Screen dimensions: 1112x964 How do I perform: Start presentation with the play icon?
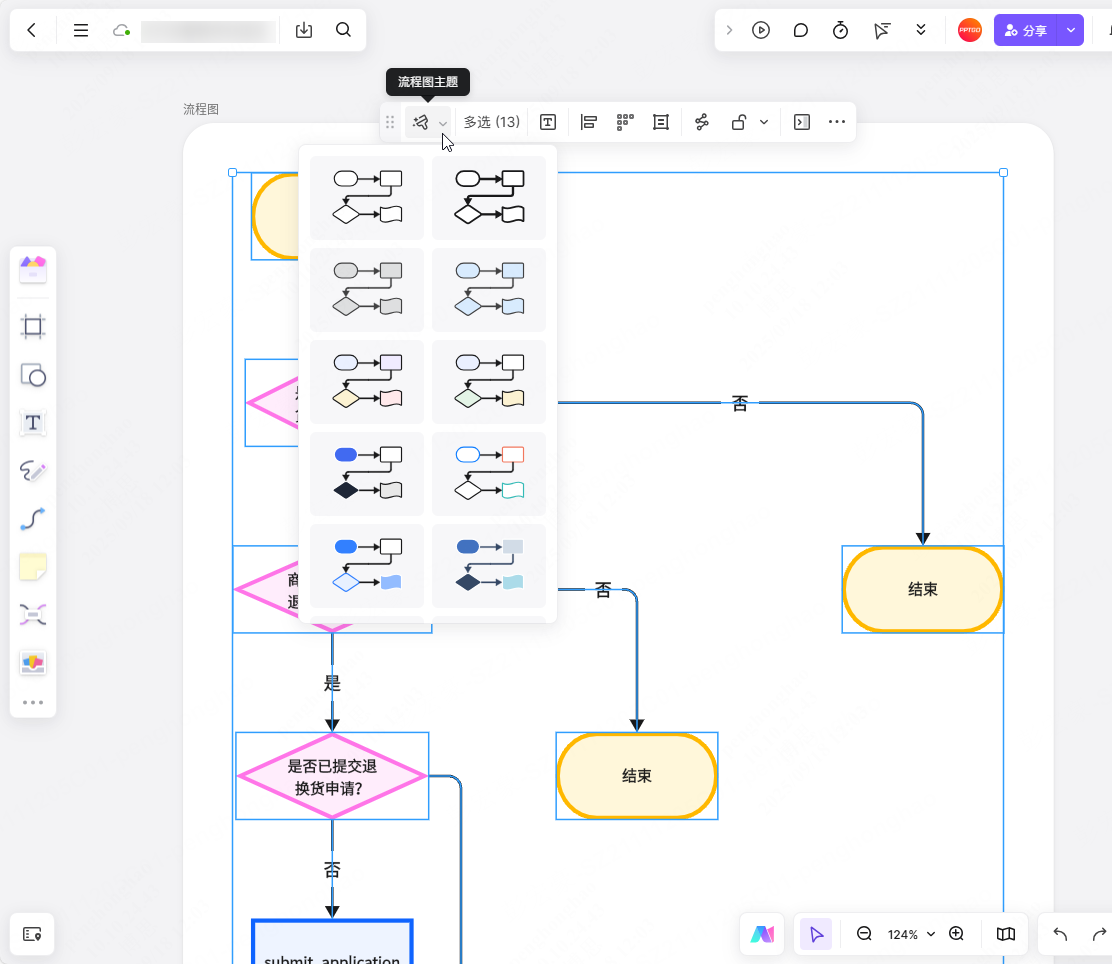(761, 30)
